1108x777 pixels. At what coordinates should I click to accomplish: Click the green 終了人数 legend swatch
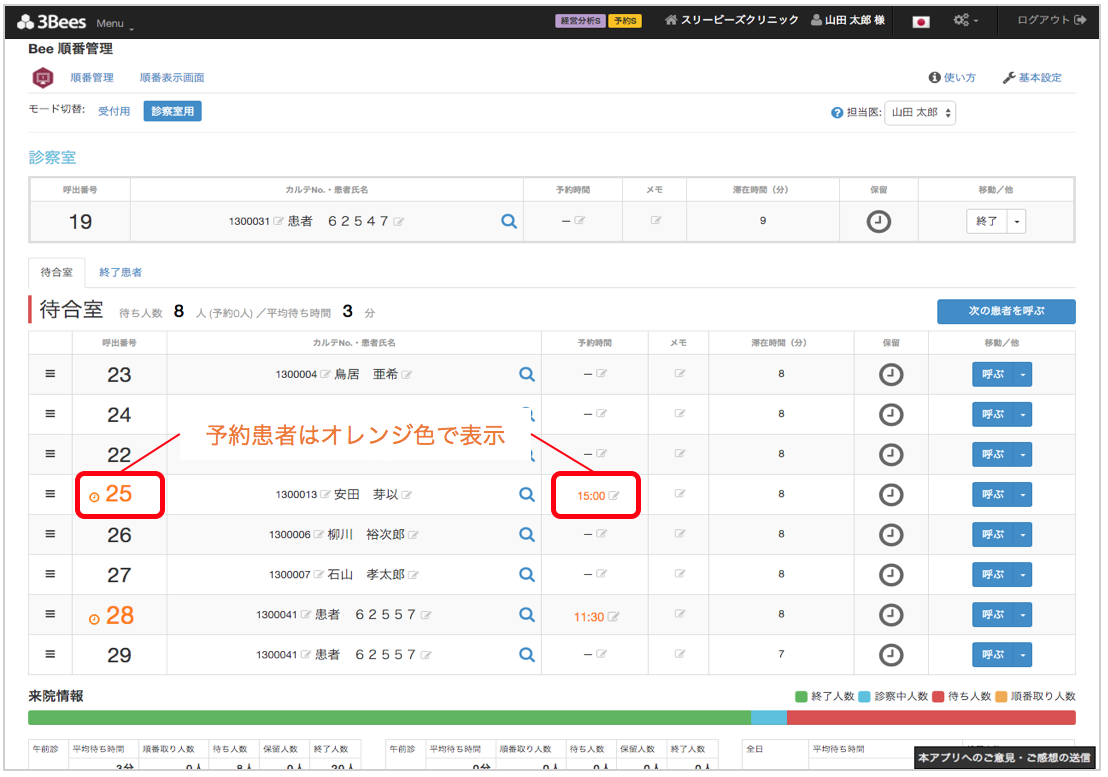click(x=801, y=696)
